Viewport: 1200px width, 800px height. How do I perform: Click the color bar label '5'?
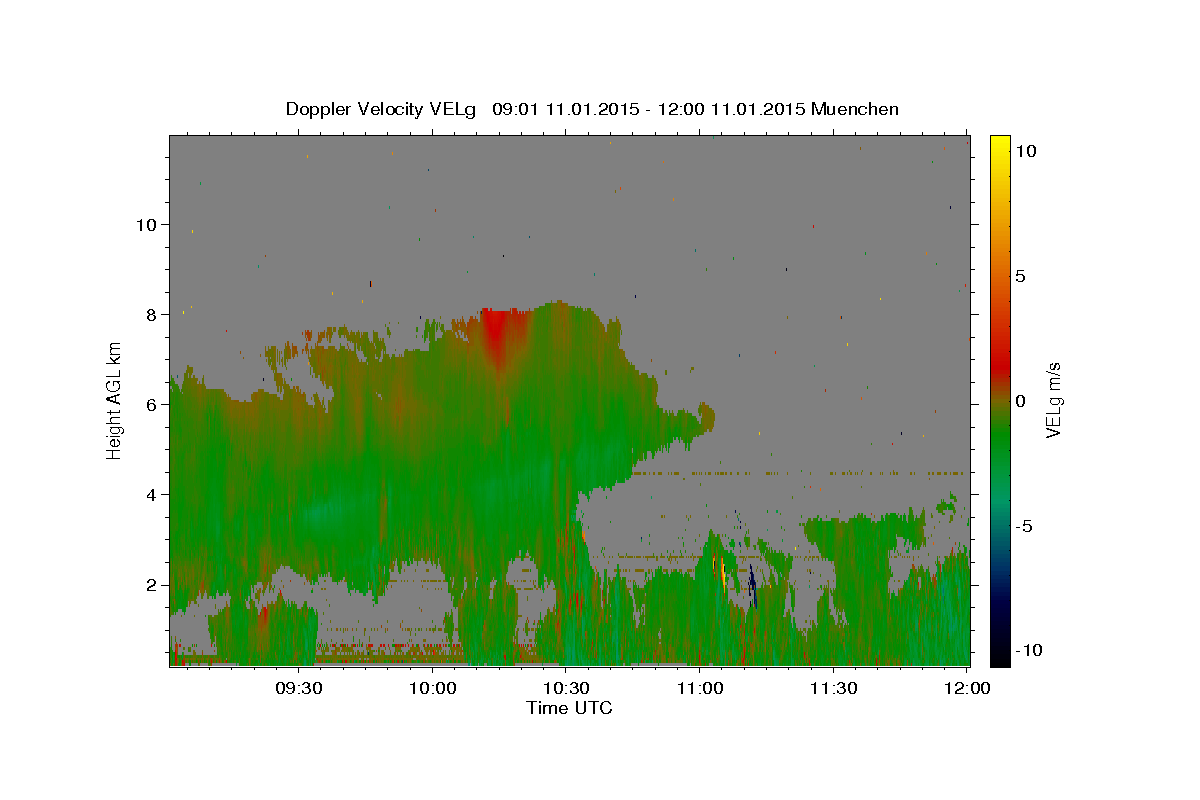(1020, 276)
